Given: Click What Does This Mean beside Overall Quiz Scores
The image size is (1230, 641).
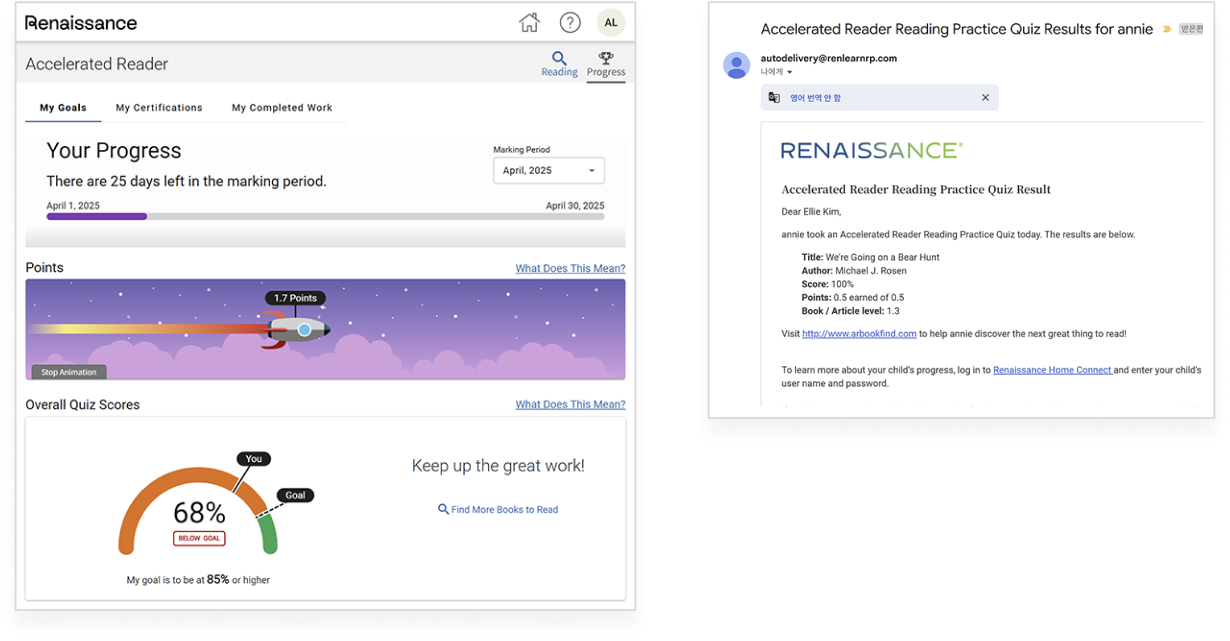Looking at the screenshot, I should pyautogui.click(x=570, y=405).
